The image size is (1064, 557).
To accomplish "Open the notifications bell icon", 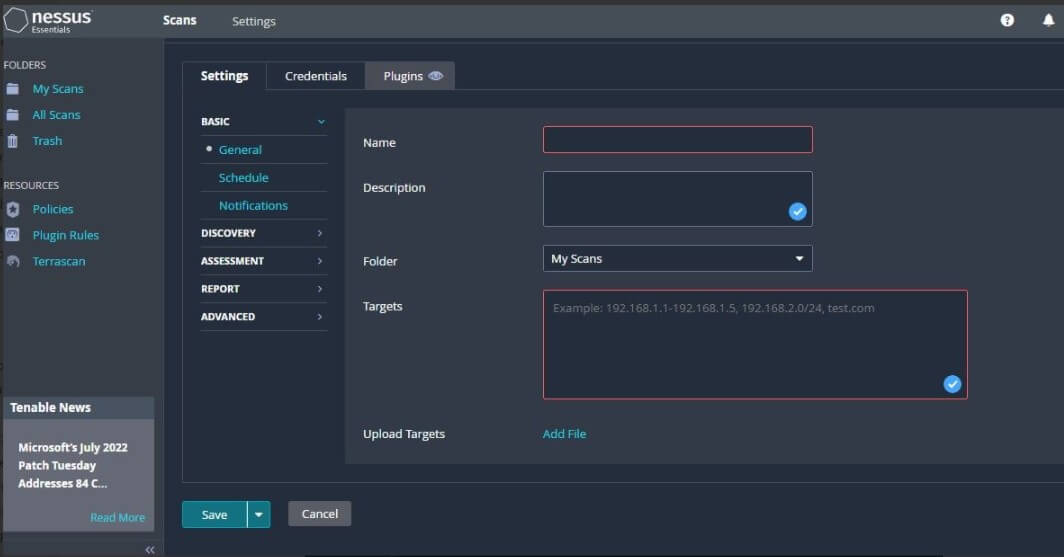I will pyautogui.click(x=1048, y=20).
